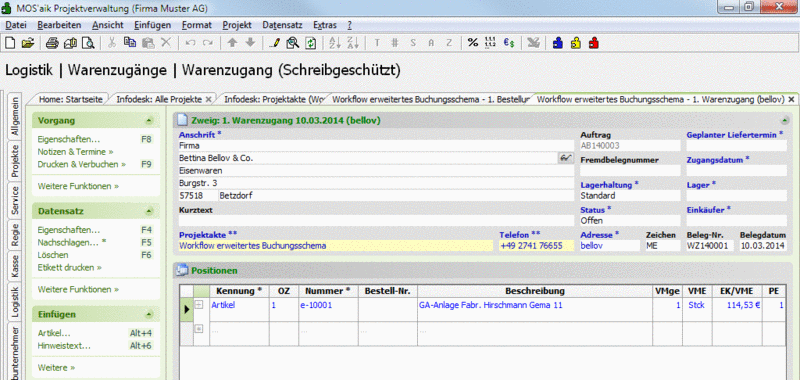
Task: Select the Logistik vertical sidebar tab
Action: coord(15,301)
